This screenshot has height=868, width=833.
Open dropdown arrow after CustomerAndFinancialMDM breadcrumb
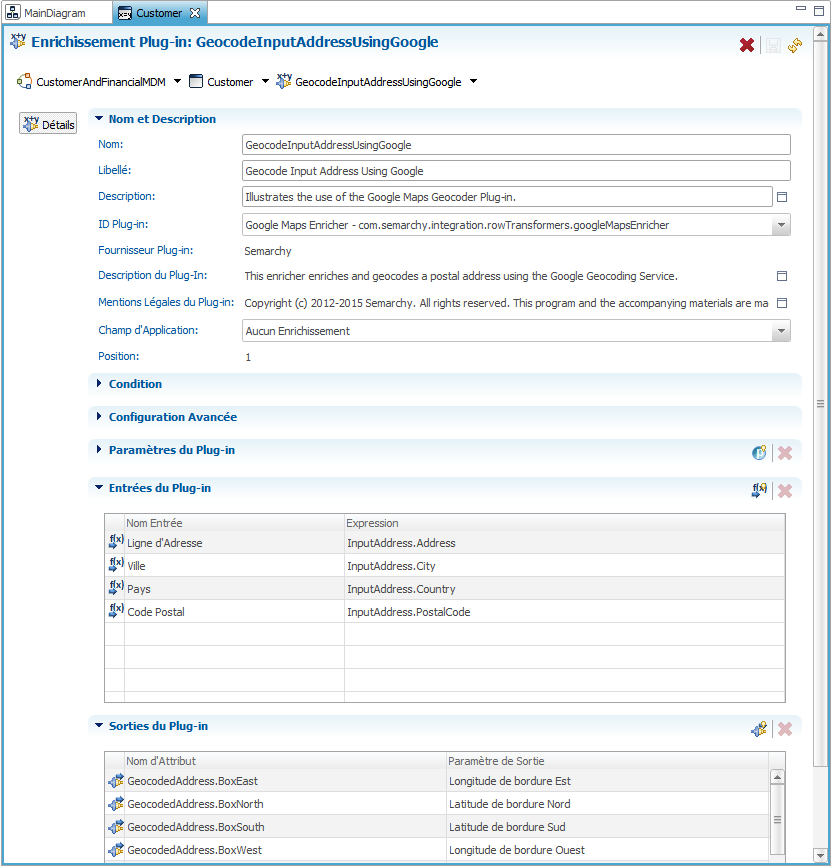177,81
